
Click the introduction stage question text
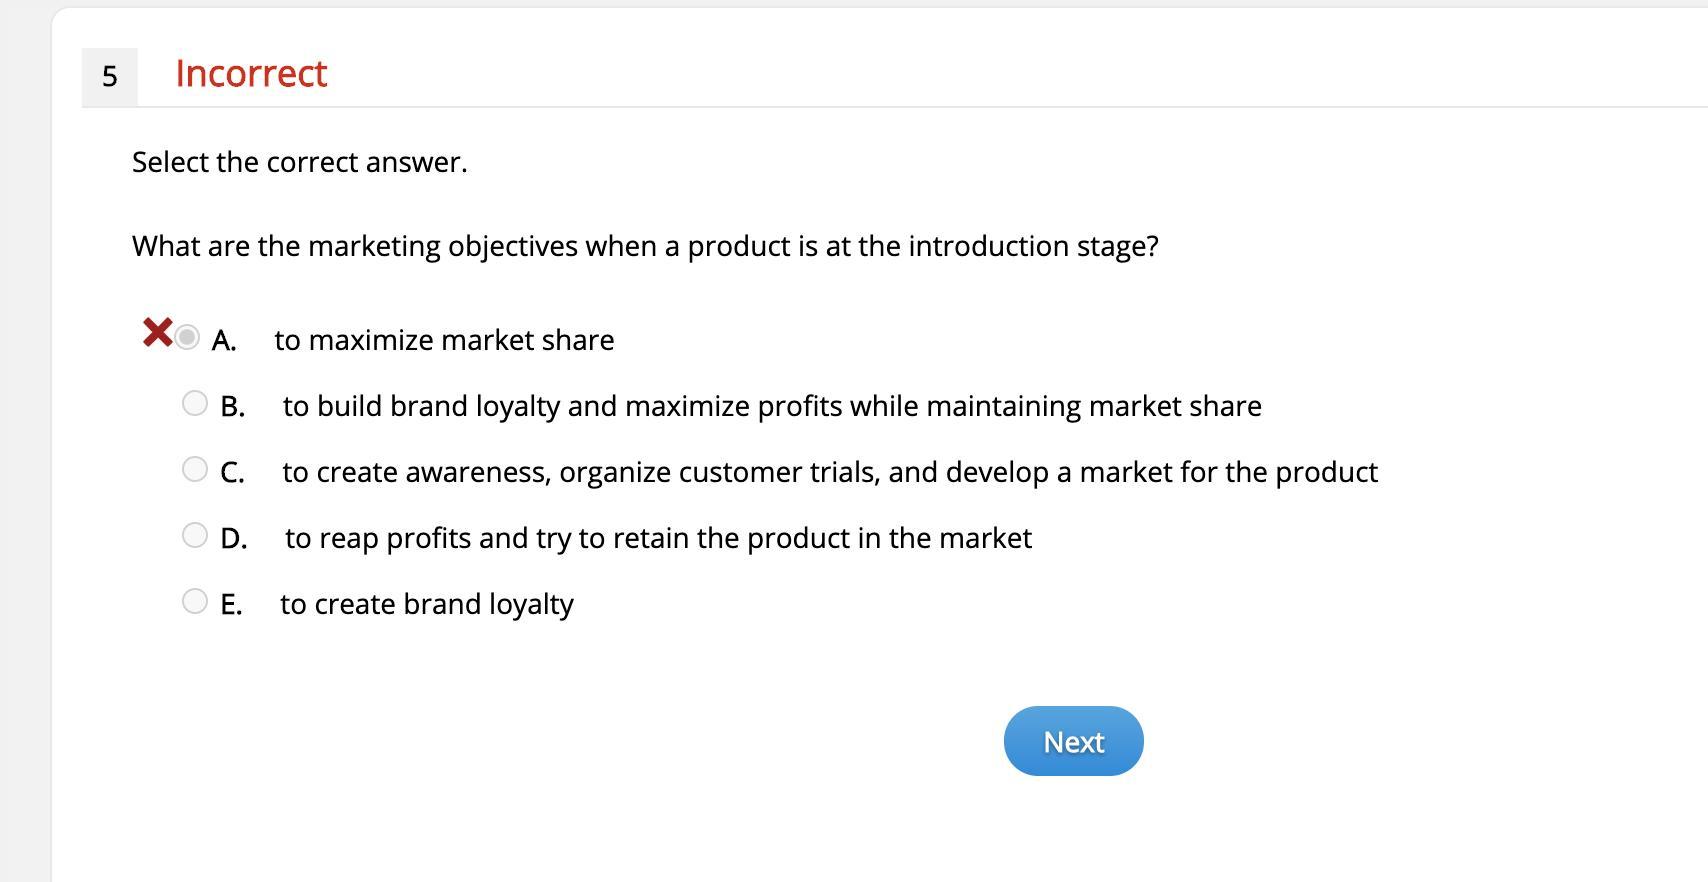[x=645, y=246]
